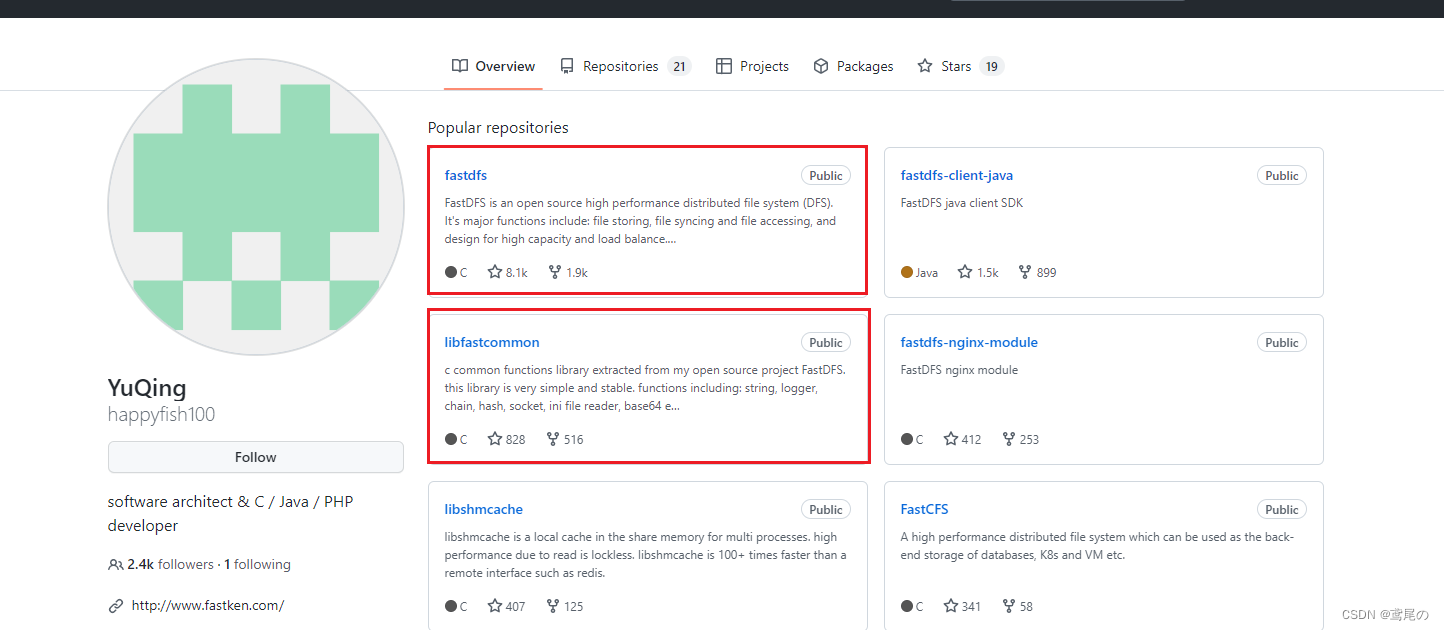
Task: Open the libfastcommon repository
Action: 492,342
